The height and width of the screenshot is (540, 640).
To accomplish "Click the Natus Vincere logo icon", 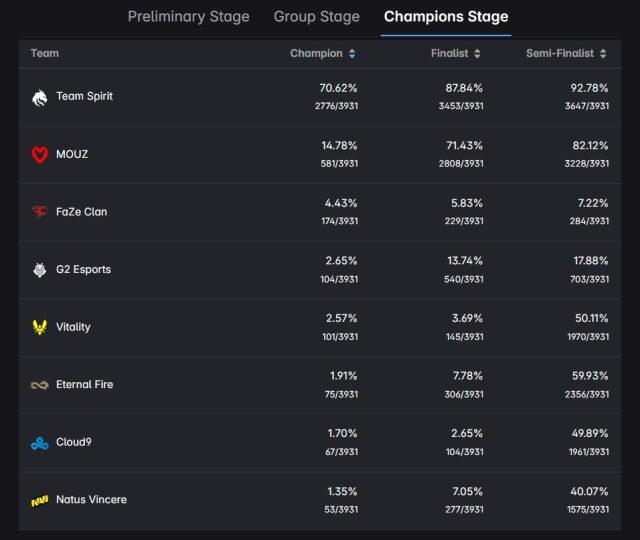I will coord(39,500).
